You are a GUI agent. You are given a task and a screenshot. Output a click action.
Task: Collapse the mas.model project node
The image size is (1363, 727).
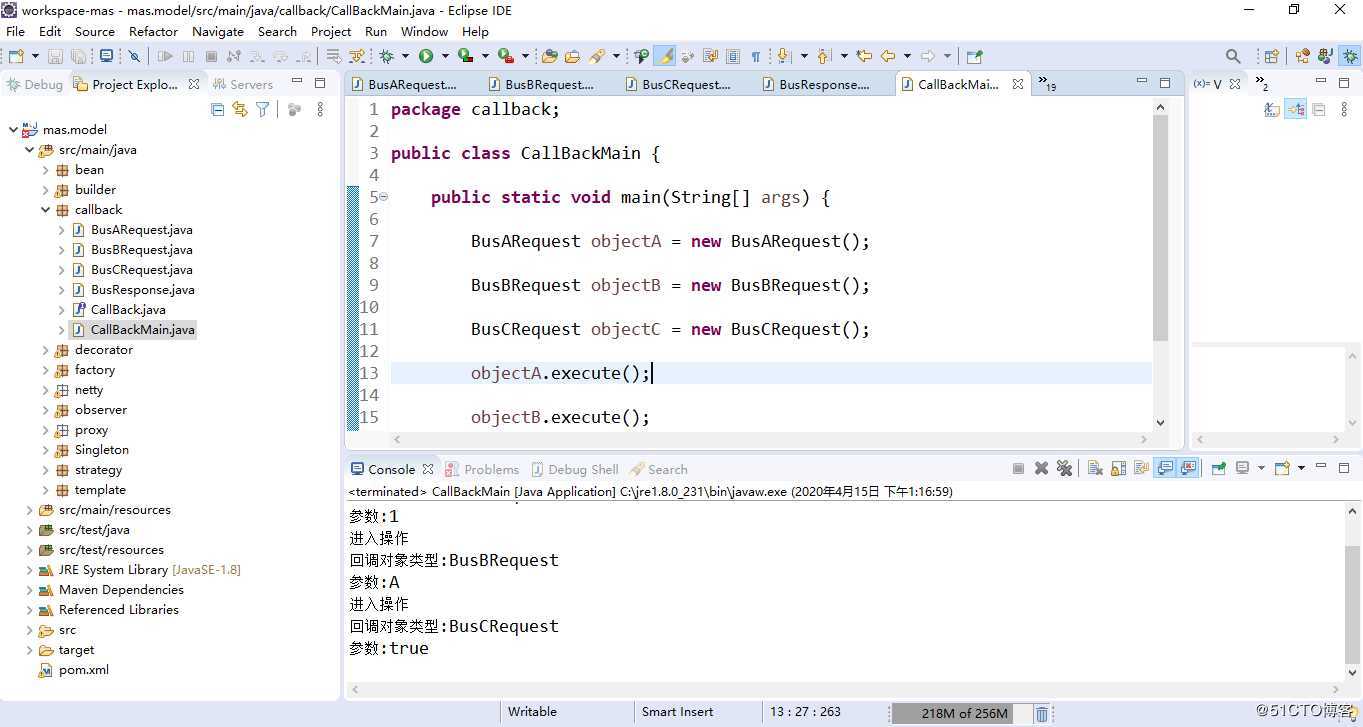pos(13,130)
